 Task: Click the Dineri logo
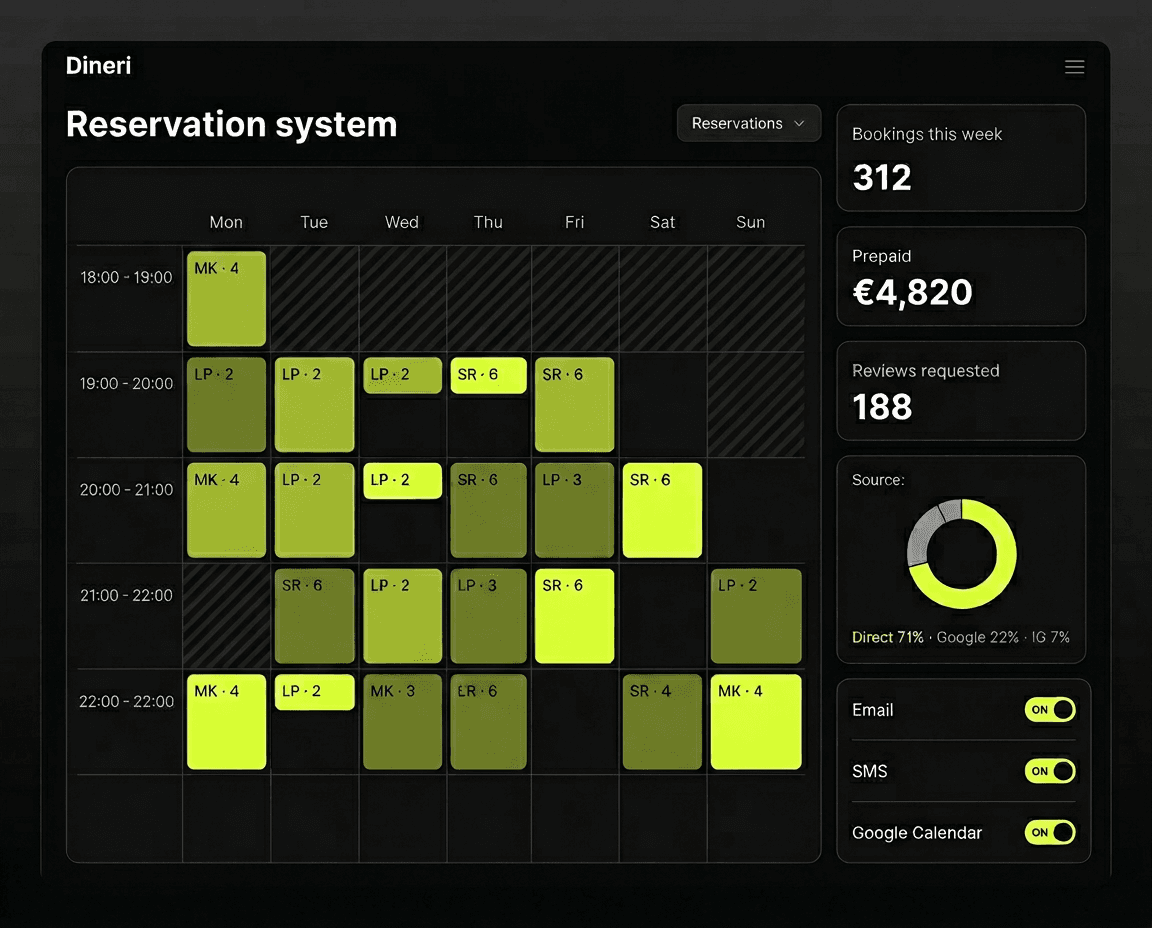click(98, 65)
